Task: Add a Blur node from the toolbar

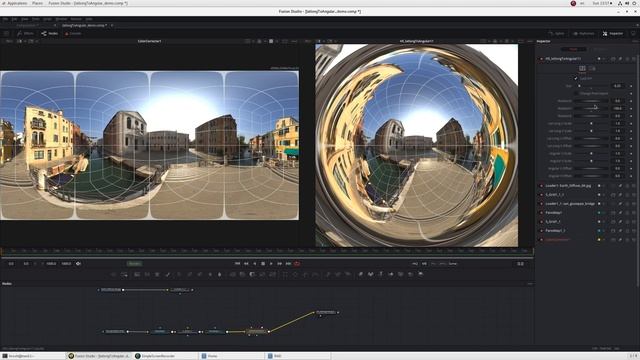Action: tap(220, 274)
